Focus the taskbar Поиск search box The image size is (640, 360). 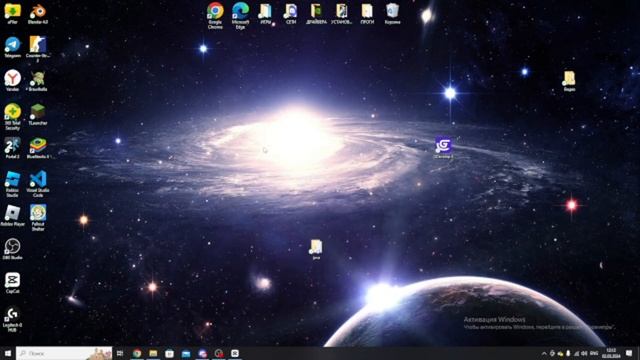(64, 353)
